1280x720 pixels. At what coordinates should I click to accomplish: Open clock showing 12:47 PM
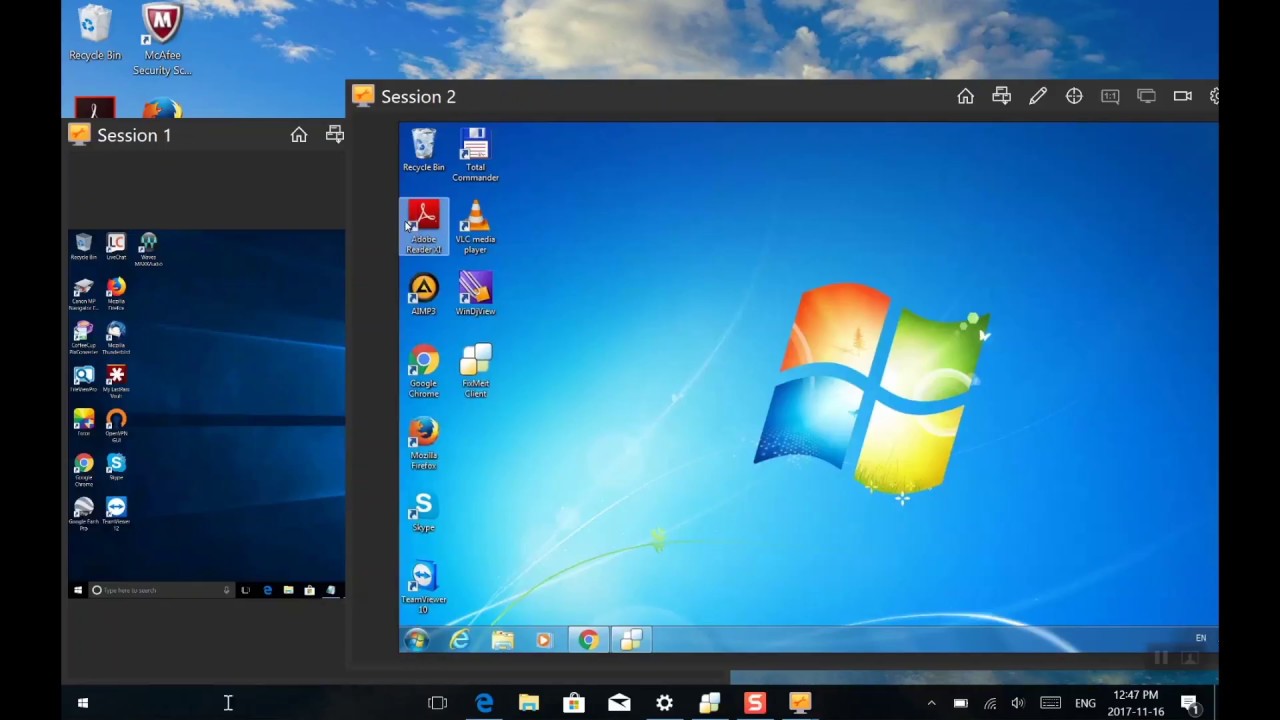click(1135, 703)
